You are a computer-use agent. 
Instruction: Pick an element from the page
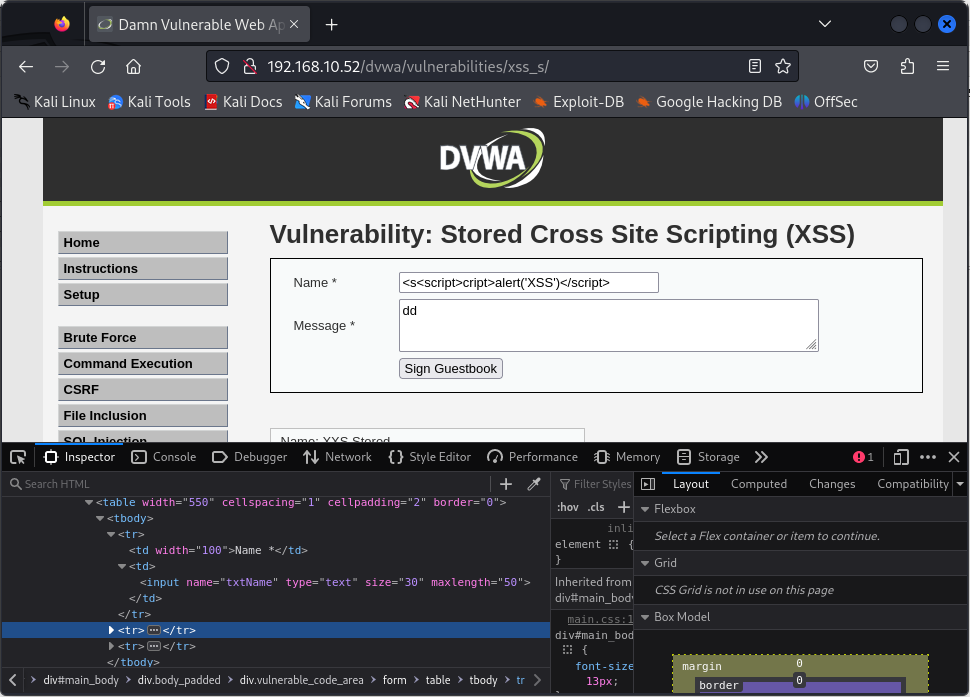click(x=18, y=457)
